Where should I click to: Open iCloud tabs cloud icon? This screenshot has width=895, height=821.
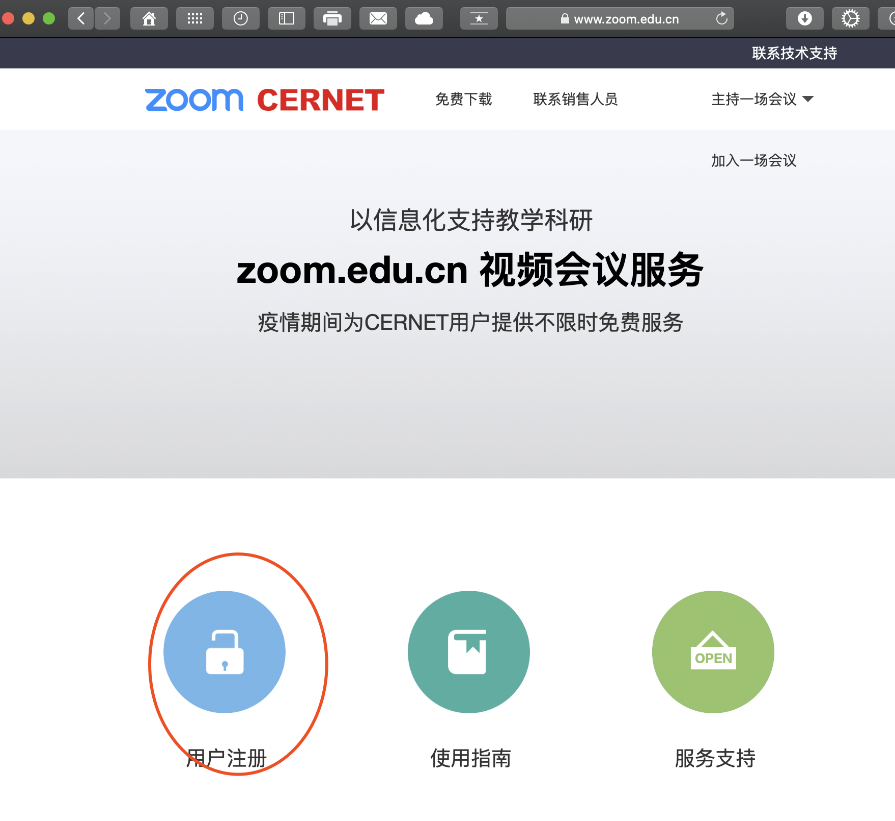click(424, 19)
